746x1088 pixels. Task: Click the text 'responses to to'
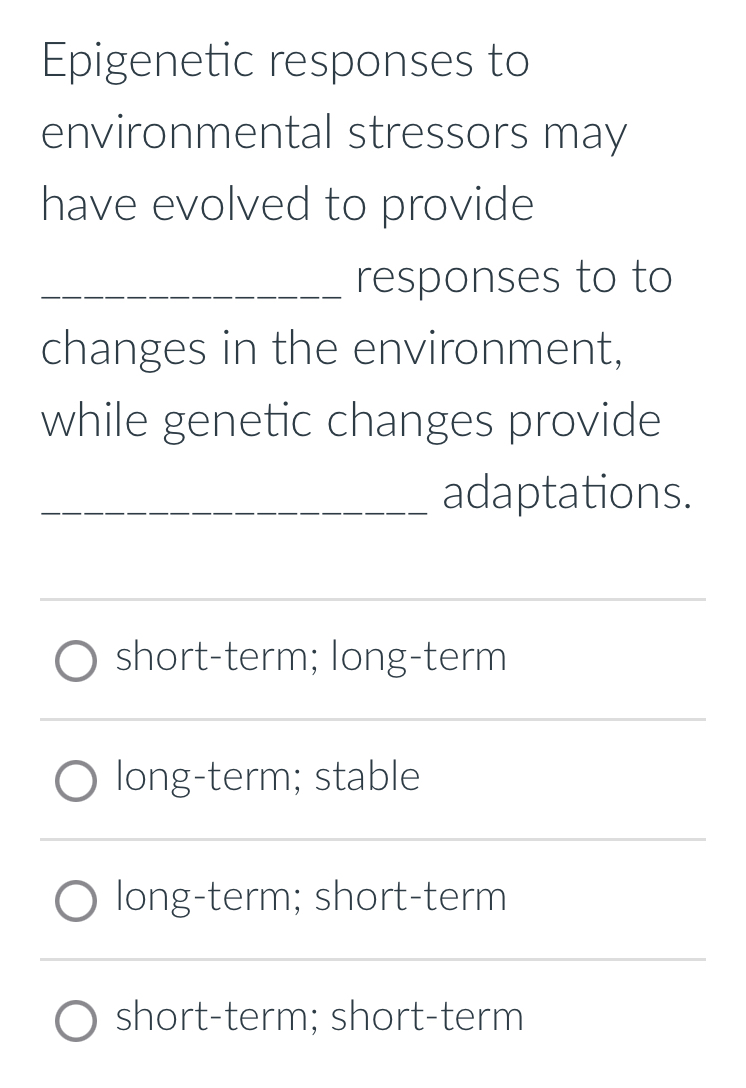coord(514,277)
